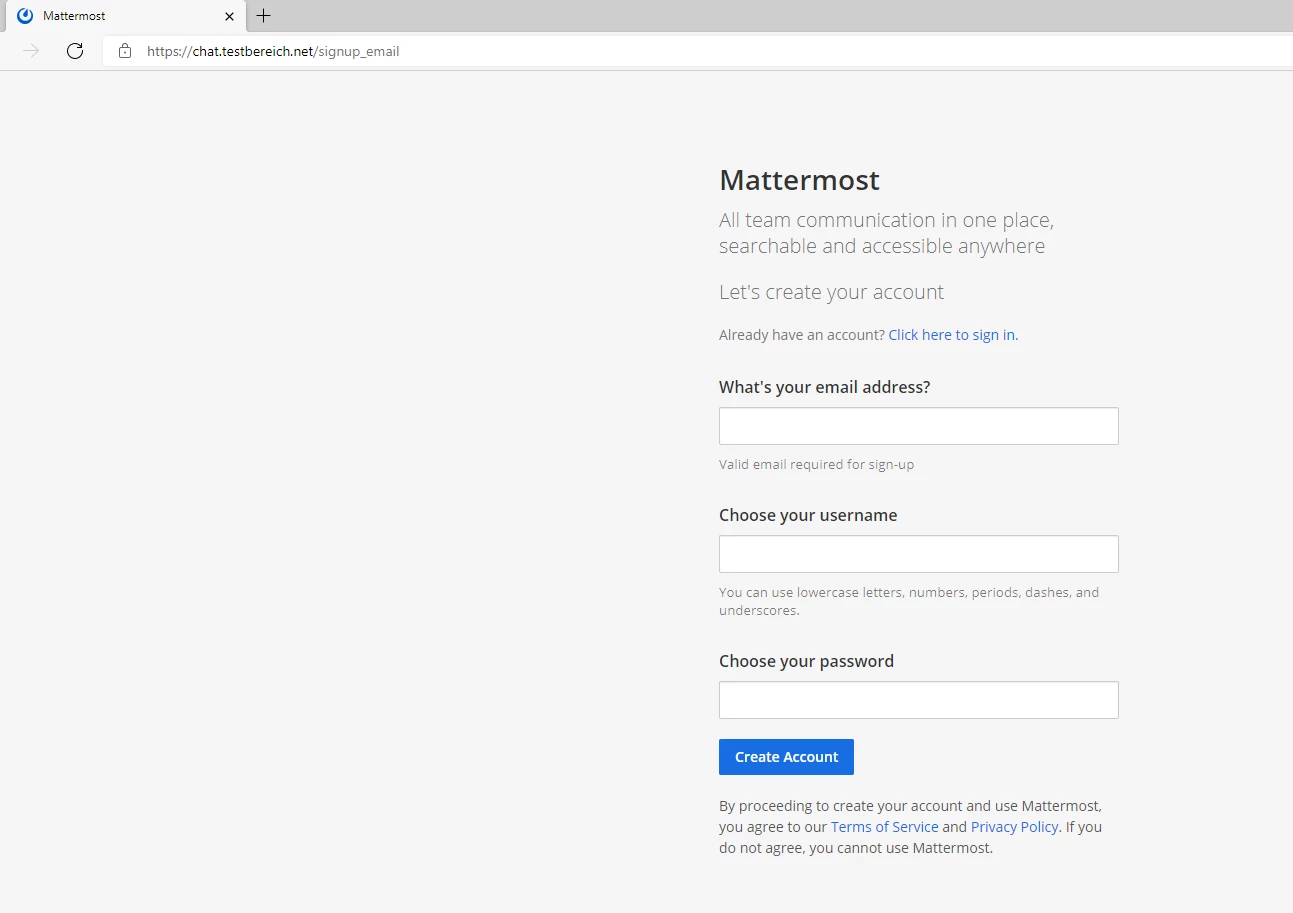The height and width of the screenshot is (913, 1293).
Task: Close the Mattermost browser tab
Action: [x=229, y=16]
